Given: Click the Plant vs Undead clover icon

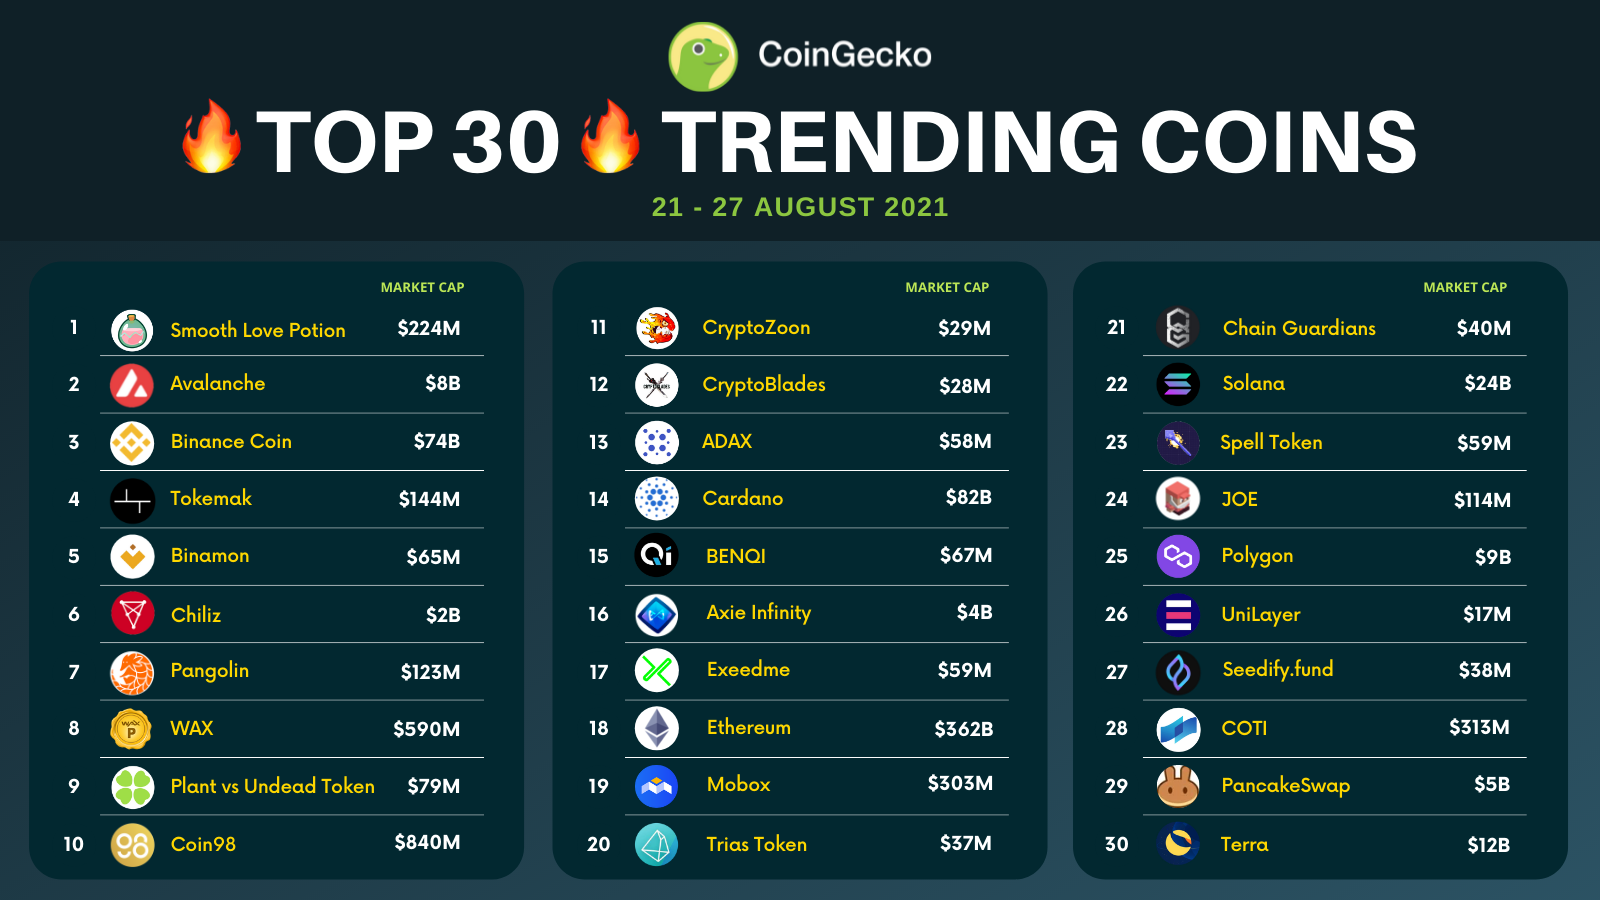Looking at the screenshot, I should tap(132, 787).
